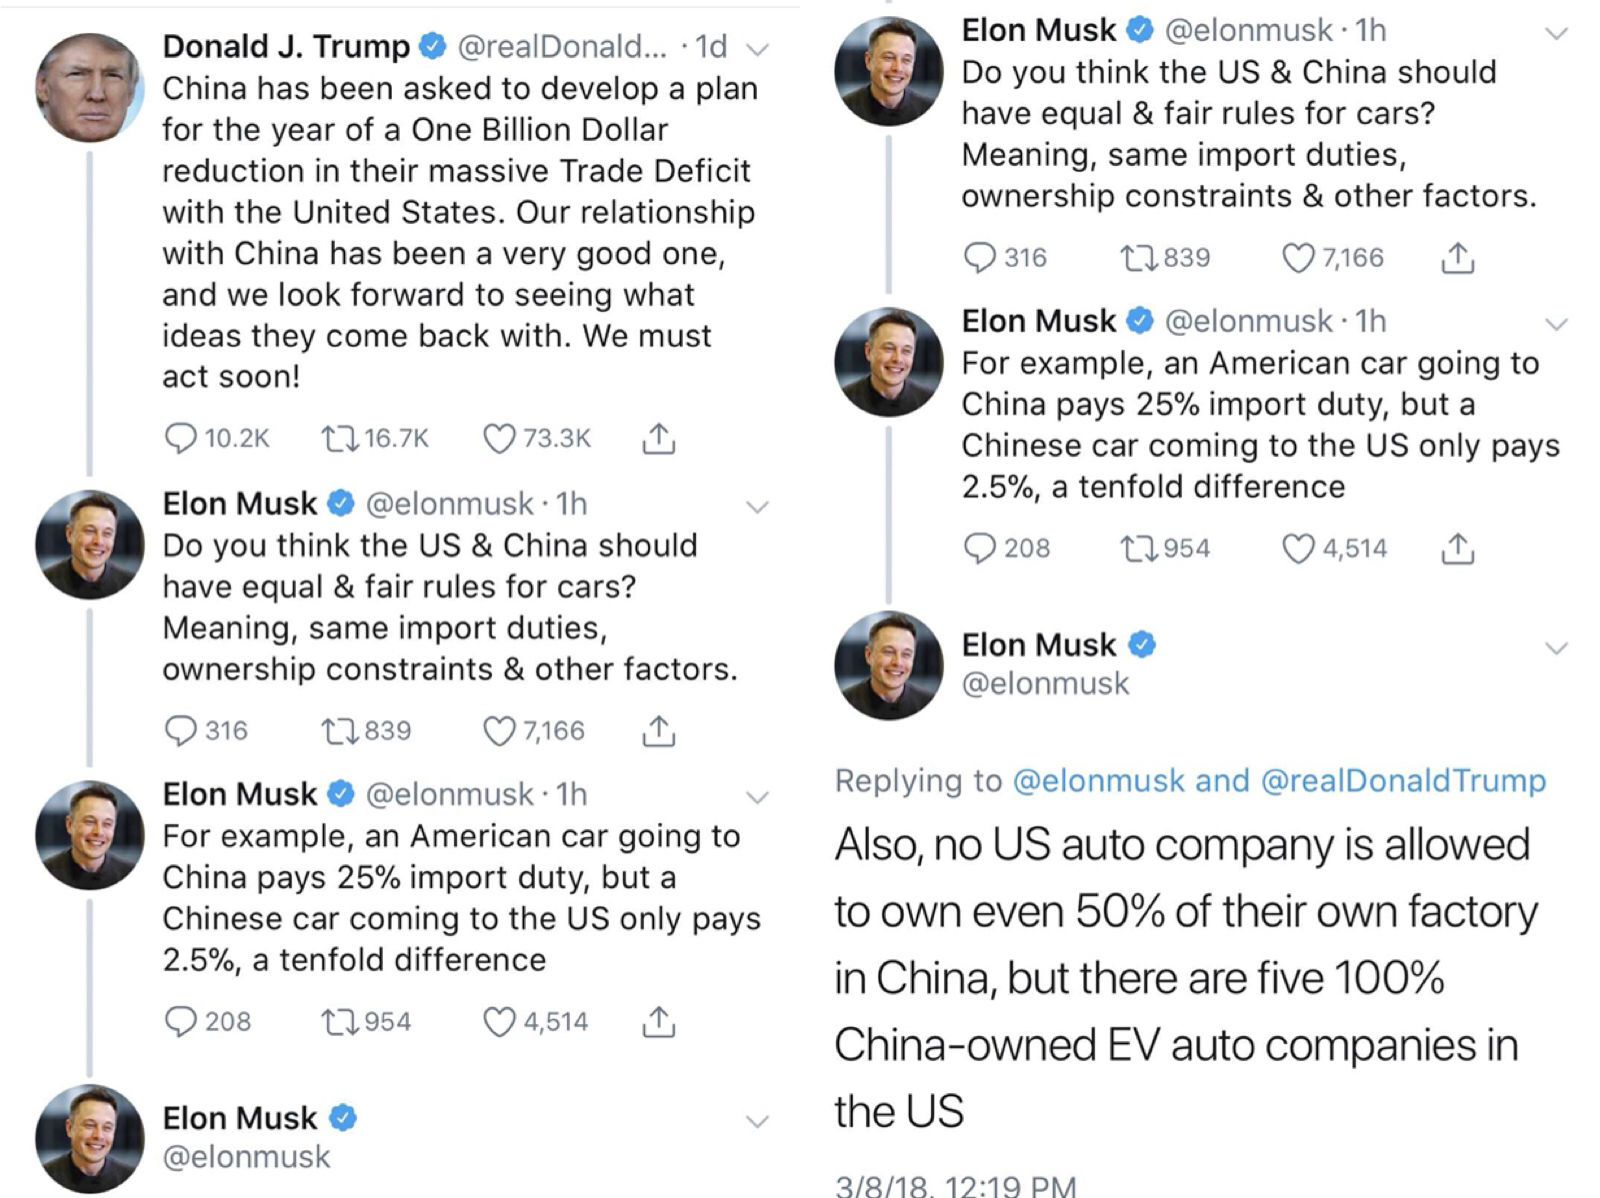1600x1198 pixels.
Task: Open Donald J. Trump profile picture
Action: [x=89, y=87]
